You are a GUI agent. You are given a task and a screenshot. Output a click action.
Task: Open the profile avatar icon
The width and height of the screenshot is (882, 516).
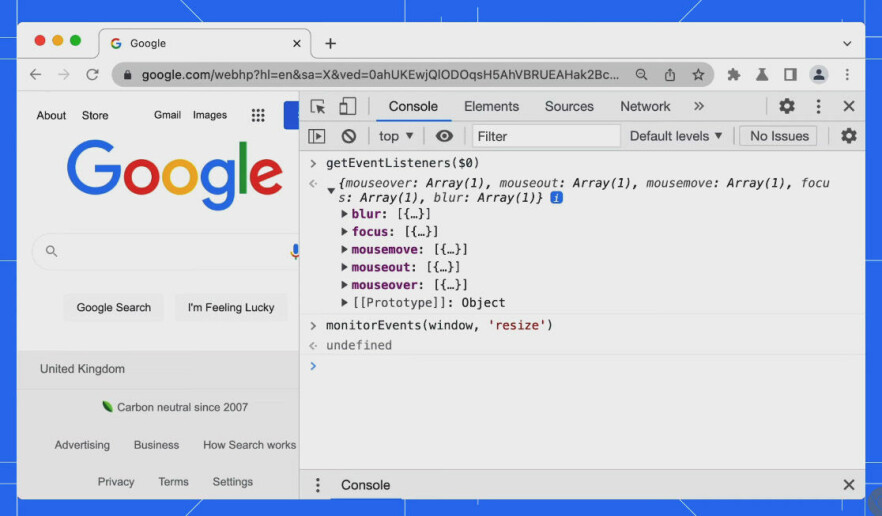(818, 74)
